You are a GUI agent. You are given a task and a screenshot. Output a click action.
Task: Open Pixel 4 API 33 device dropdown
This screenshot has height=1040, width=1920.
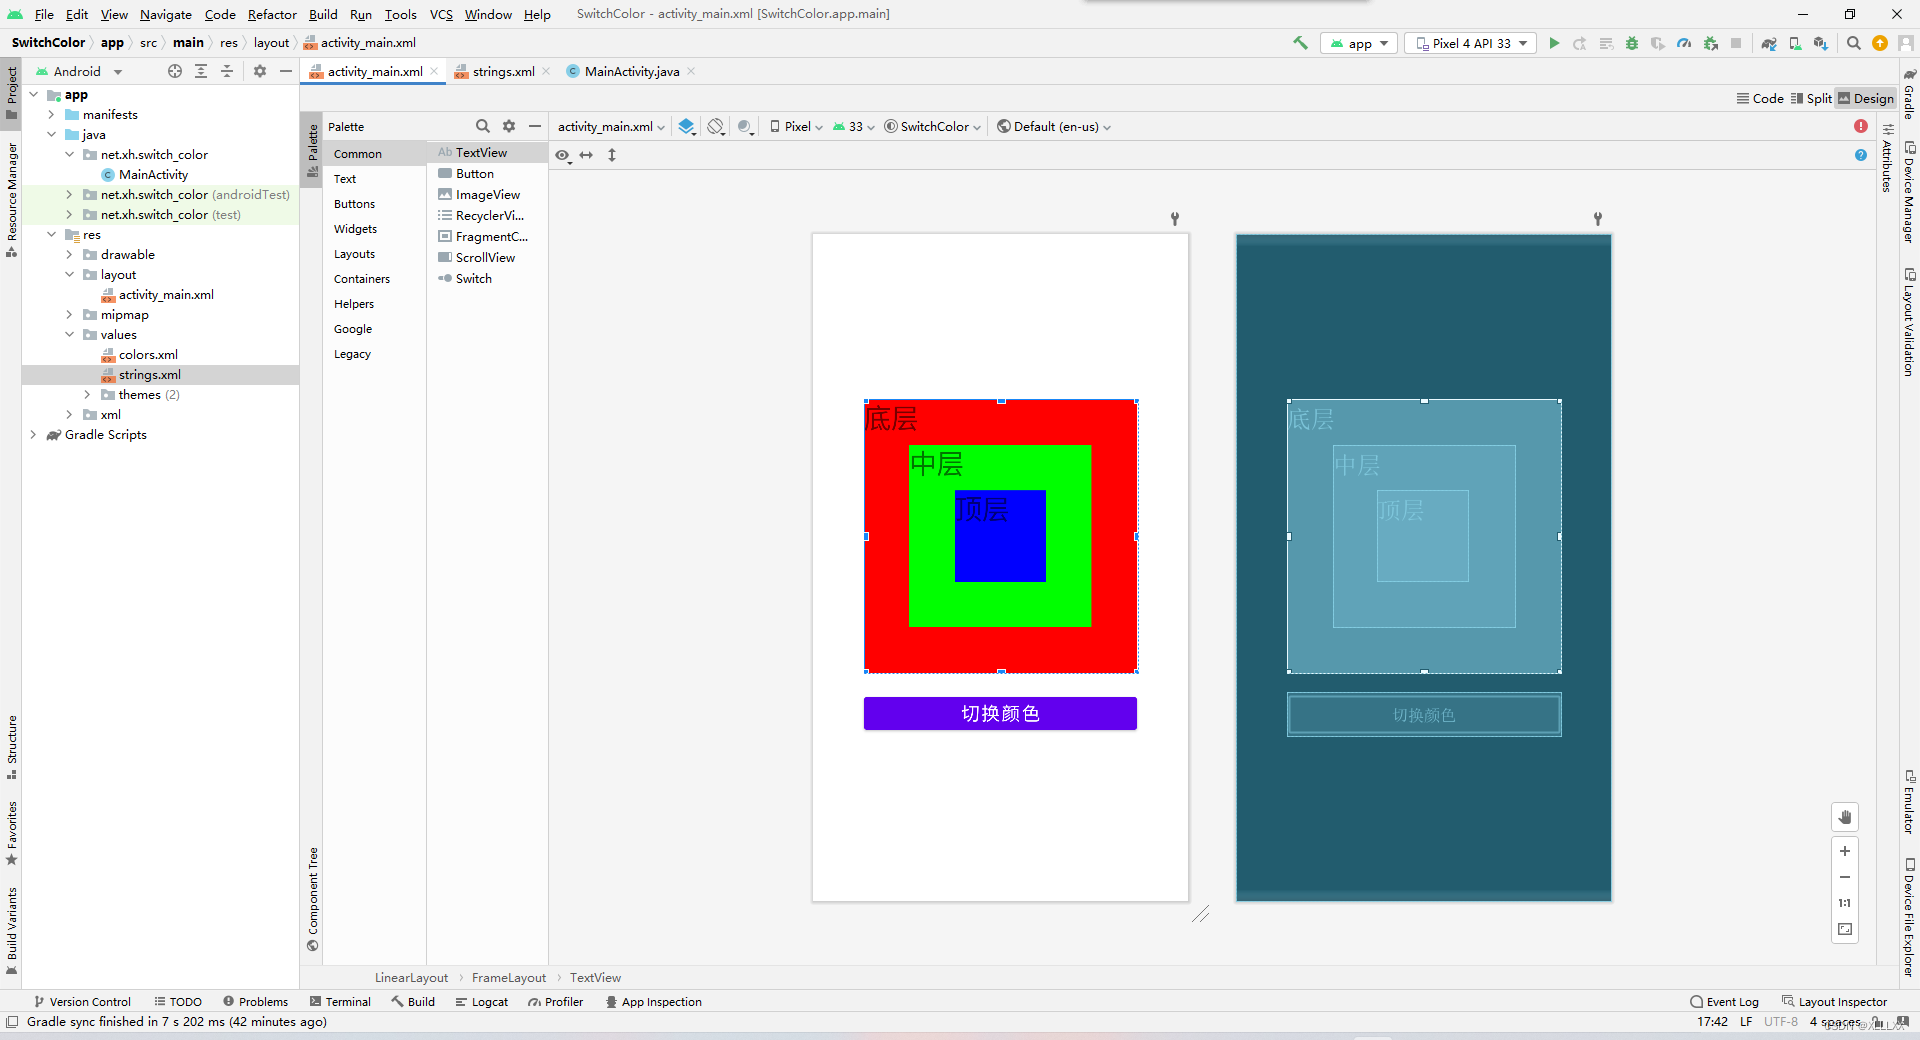[1471, 43]
